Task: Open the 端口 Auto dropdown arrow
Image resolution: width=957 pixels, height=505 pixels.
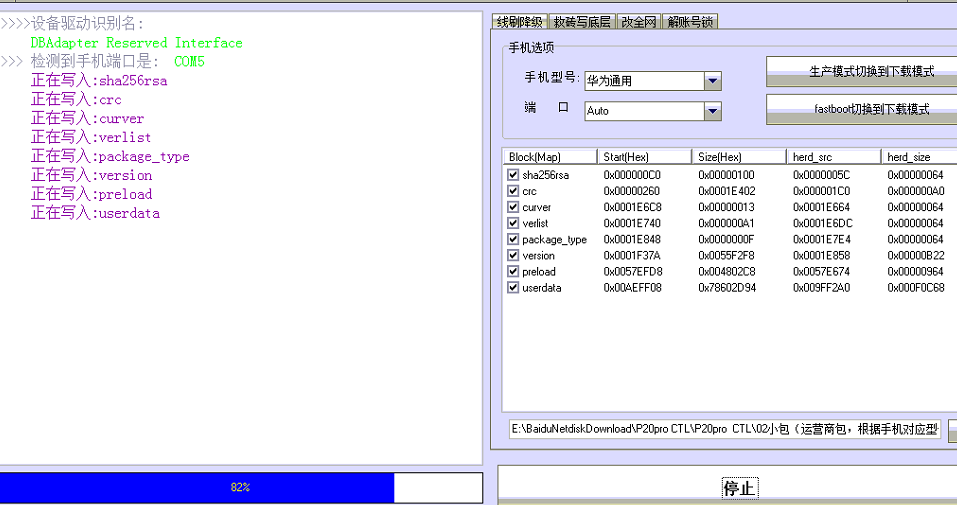Action: [712, 111]
